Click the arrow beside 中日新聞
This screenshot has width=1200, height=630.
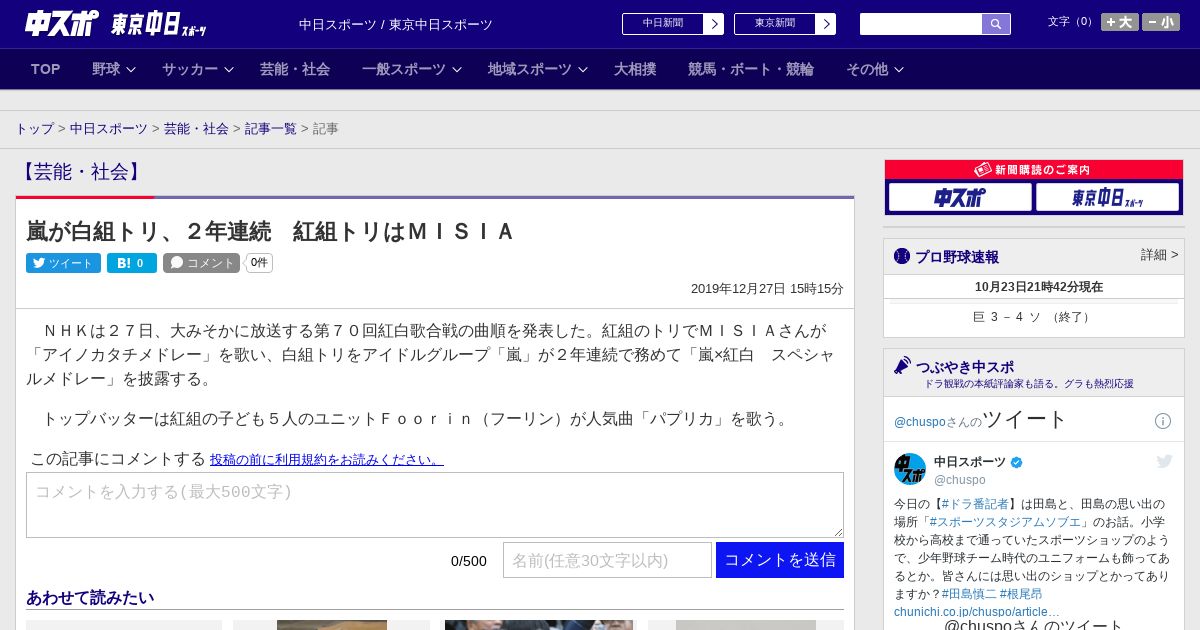[714, 24]
